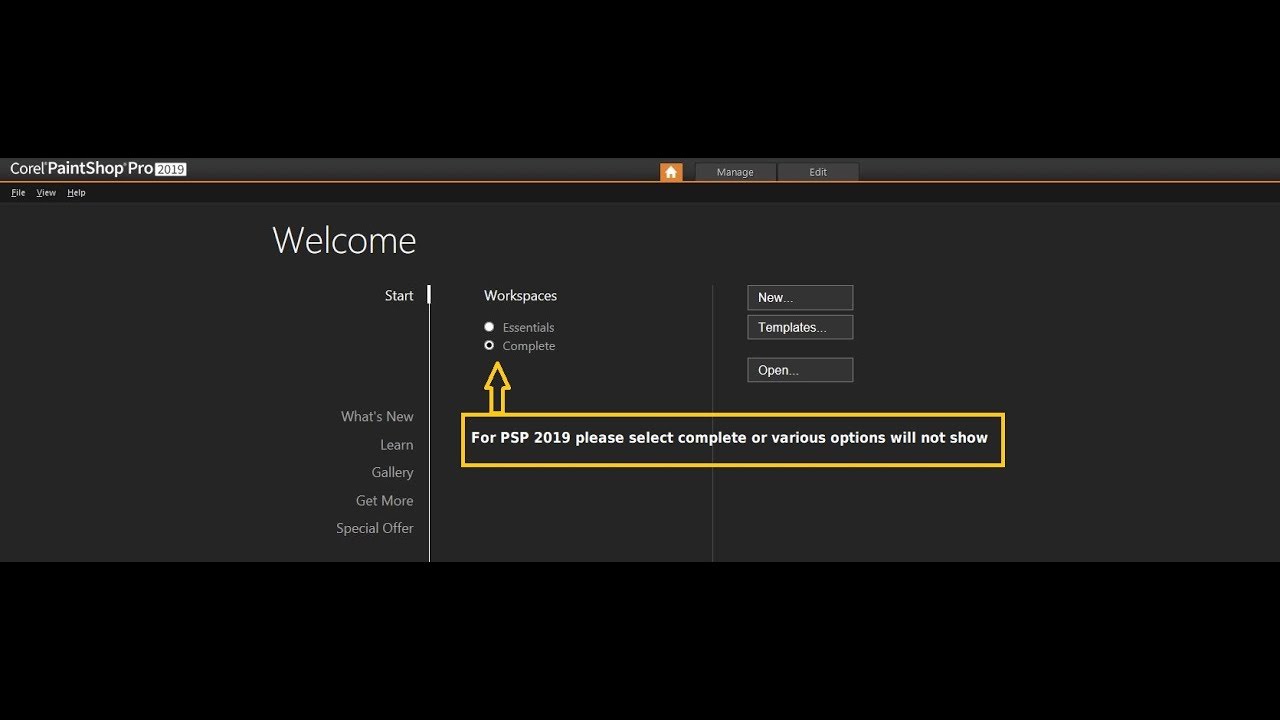Viewport: 1280px width, 720px height.
Task: Open the File menu
Action: [x=18, y=192]
